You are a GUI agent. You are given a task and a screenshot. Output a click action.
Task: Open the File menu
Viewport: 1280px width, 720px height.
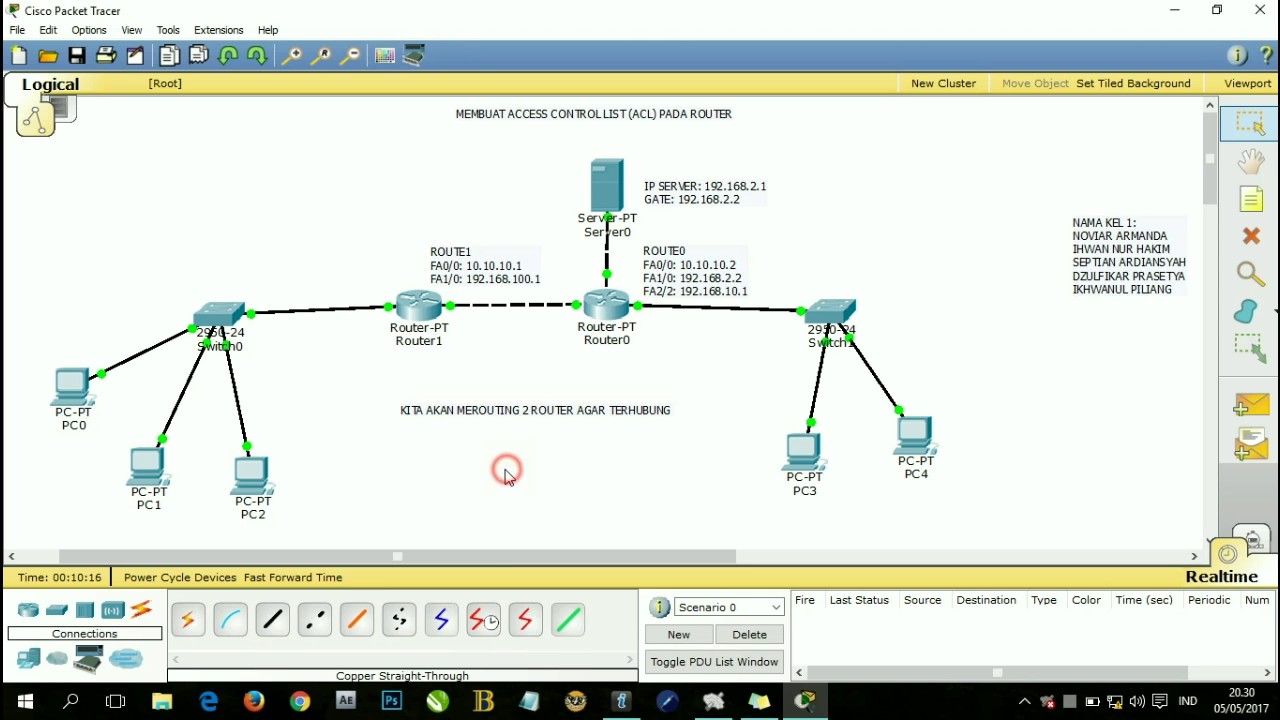[17, 30]
